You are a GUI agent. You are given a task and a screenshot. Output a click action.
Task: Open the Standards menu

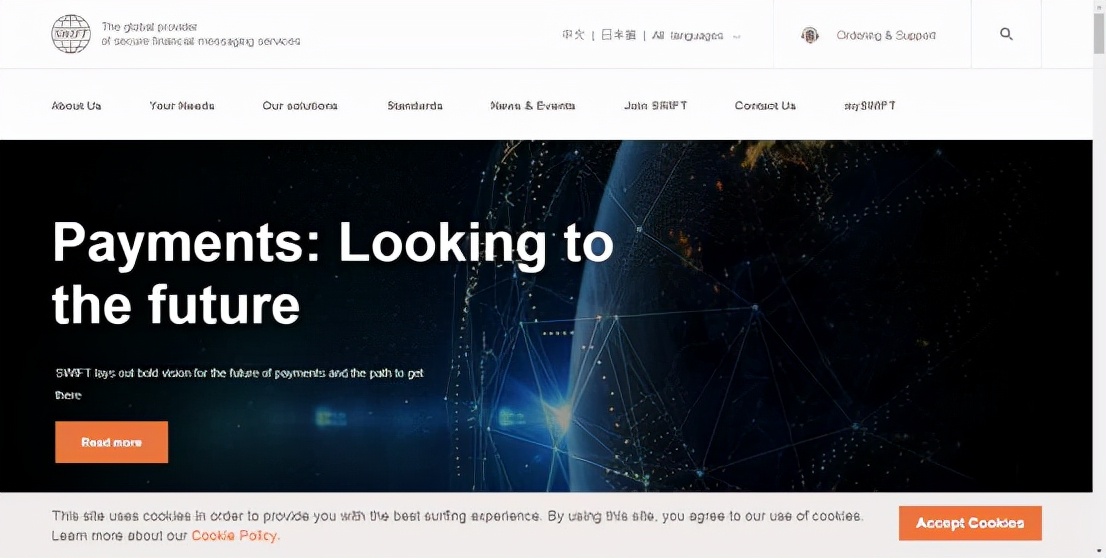[x=415, y=106]
